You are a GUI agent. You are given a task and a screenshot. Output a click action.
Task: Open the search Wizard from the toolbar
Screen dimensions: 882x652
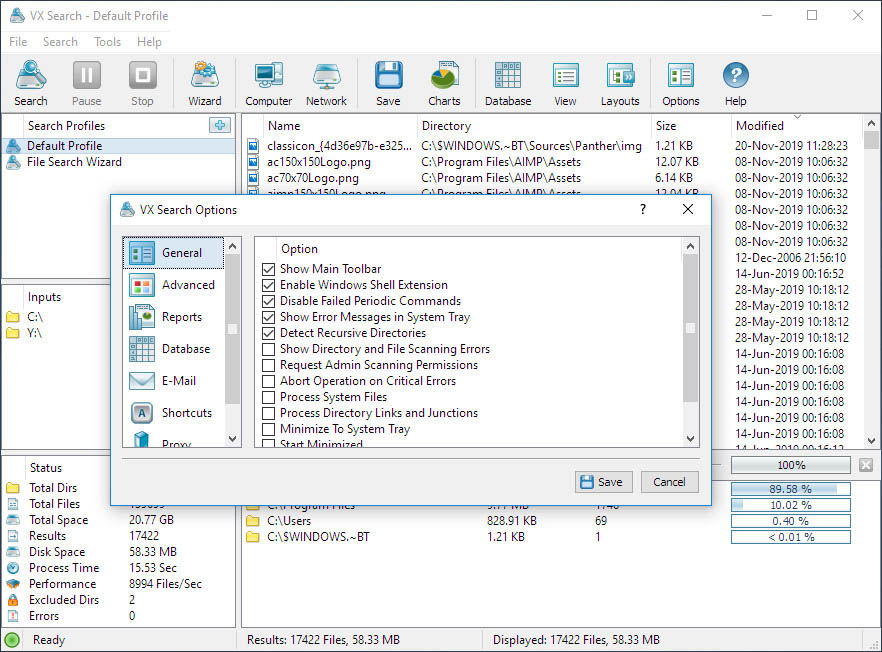point(205,83)
